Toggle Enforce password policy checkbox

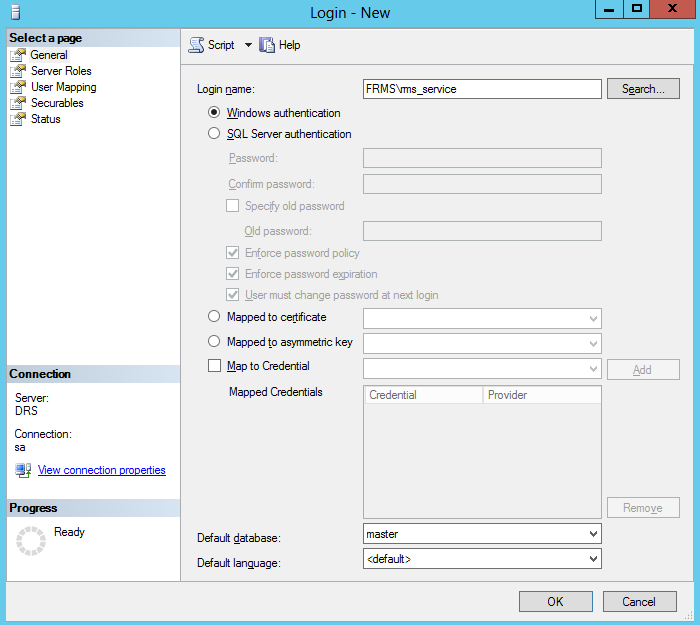[233, 253]
